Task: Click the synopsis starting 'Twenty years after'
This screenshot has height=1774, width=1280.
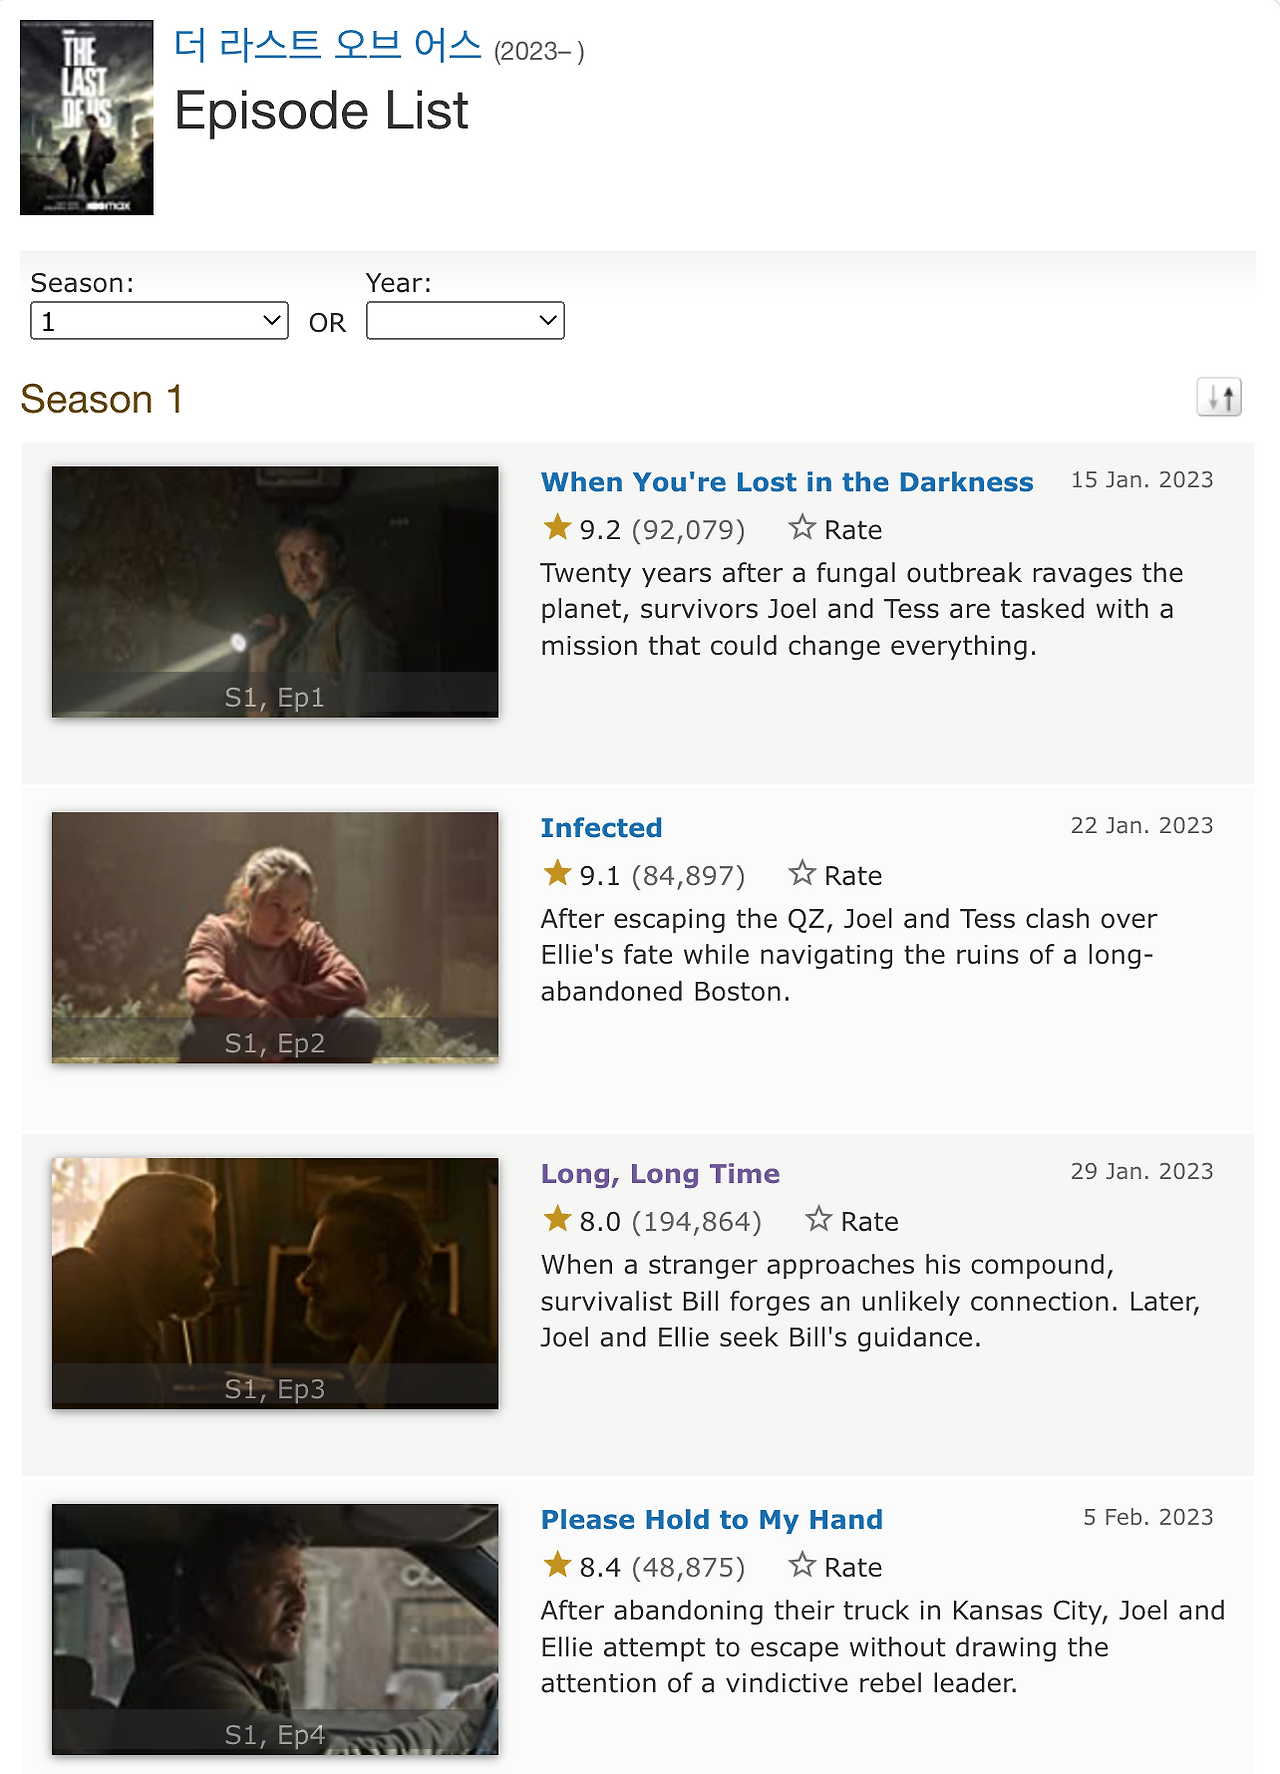Action: 862,609
